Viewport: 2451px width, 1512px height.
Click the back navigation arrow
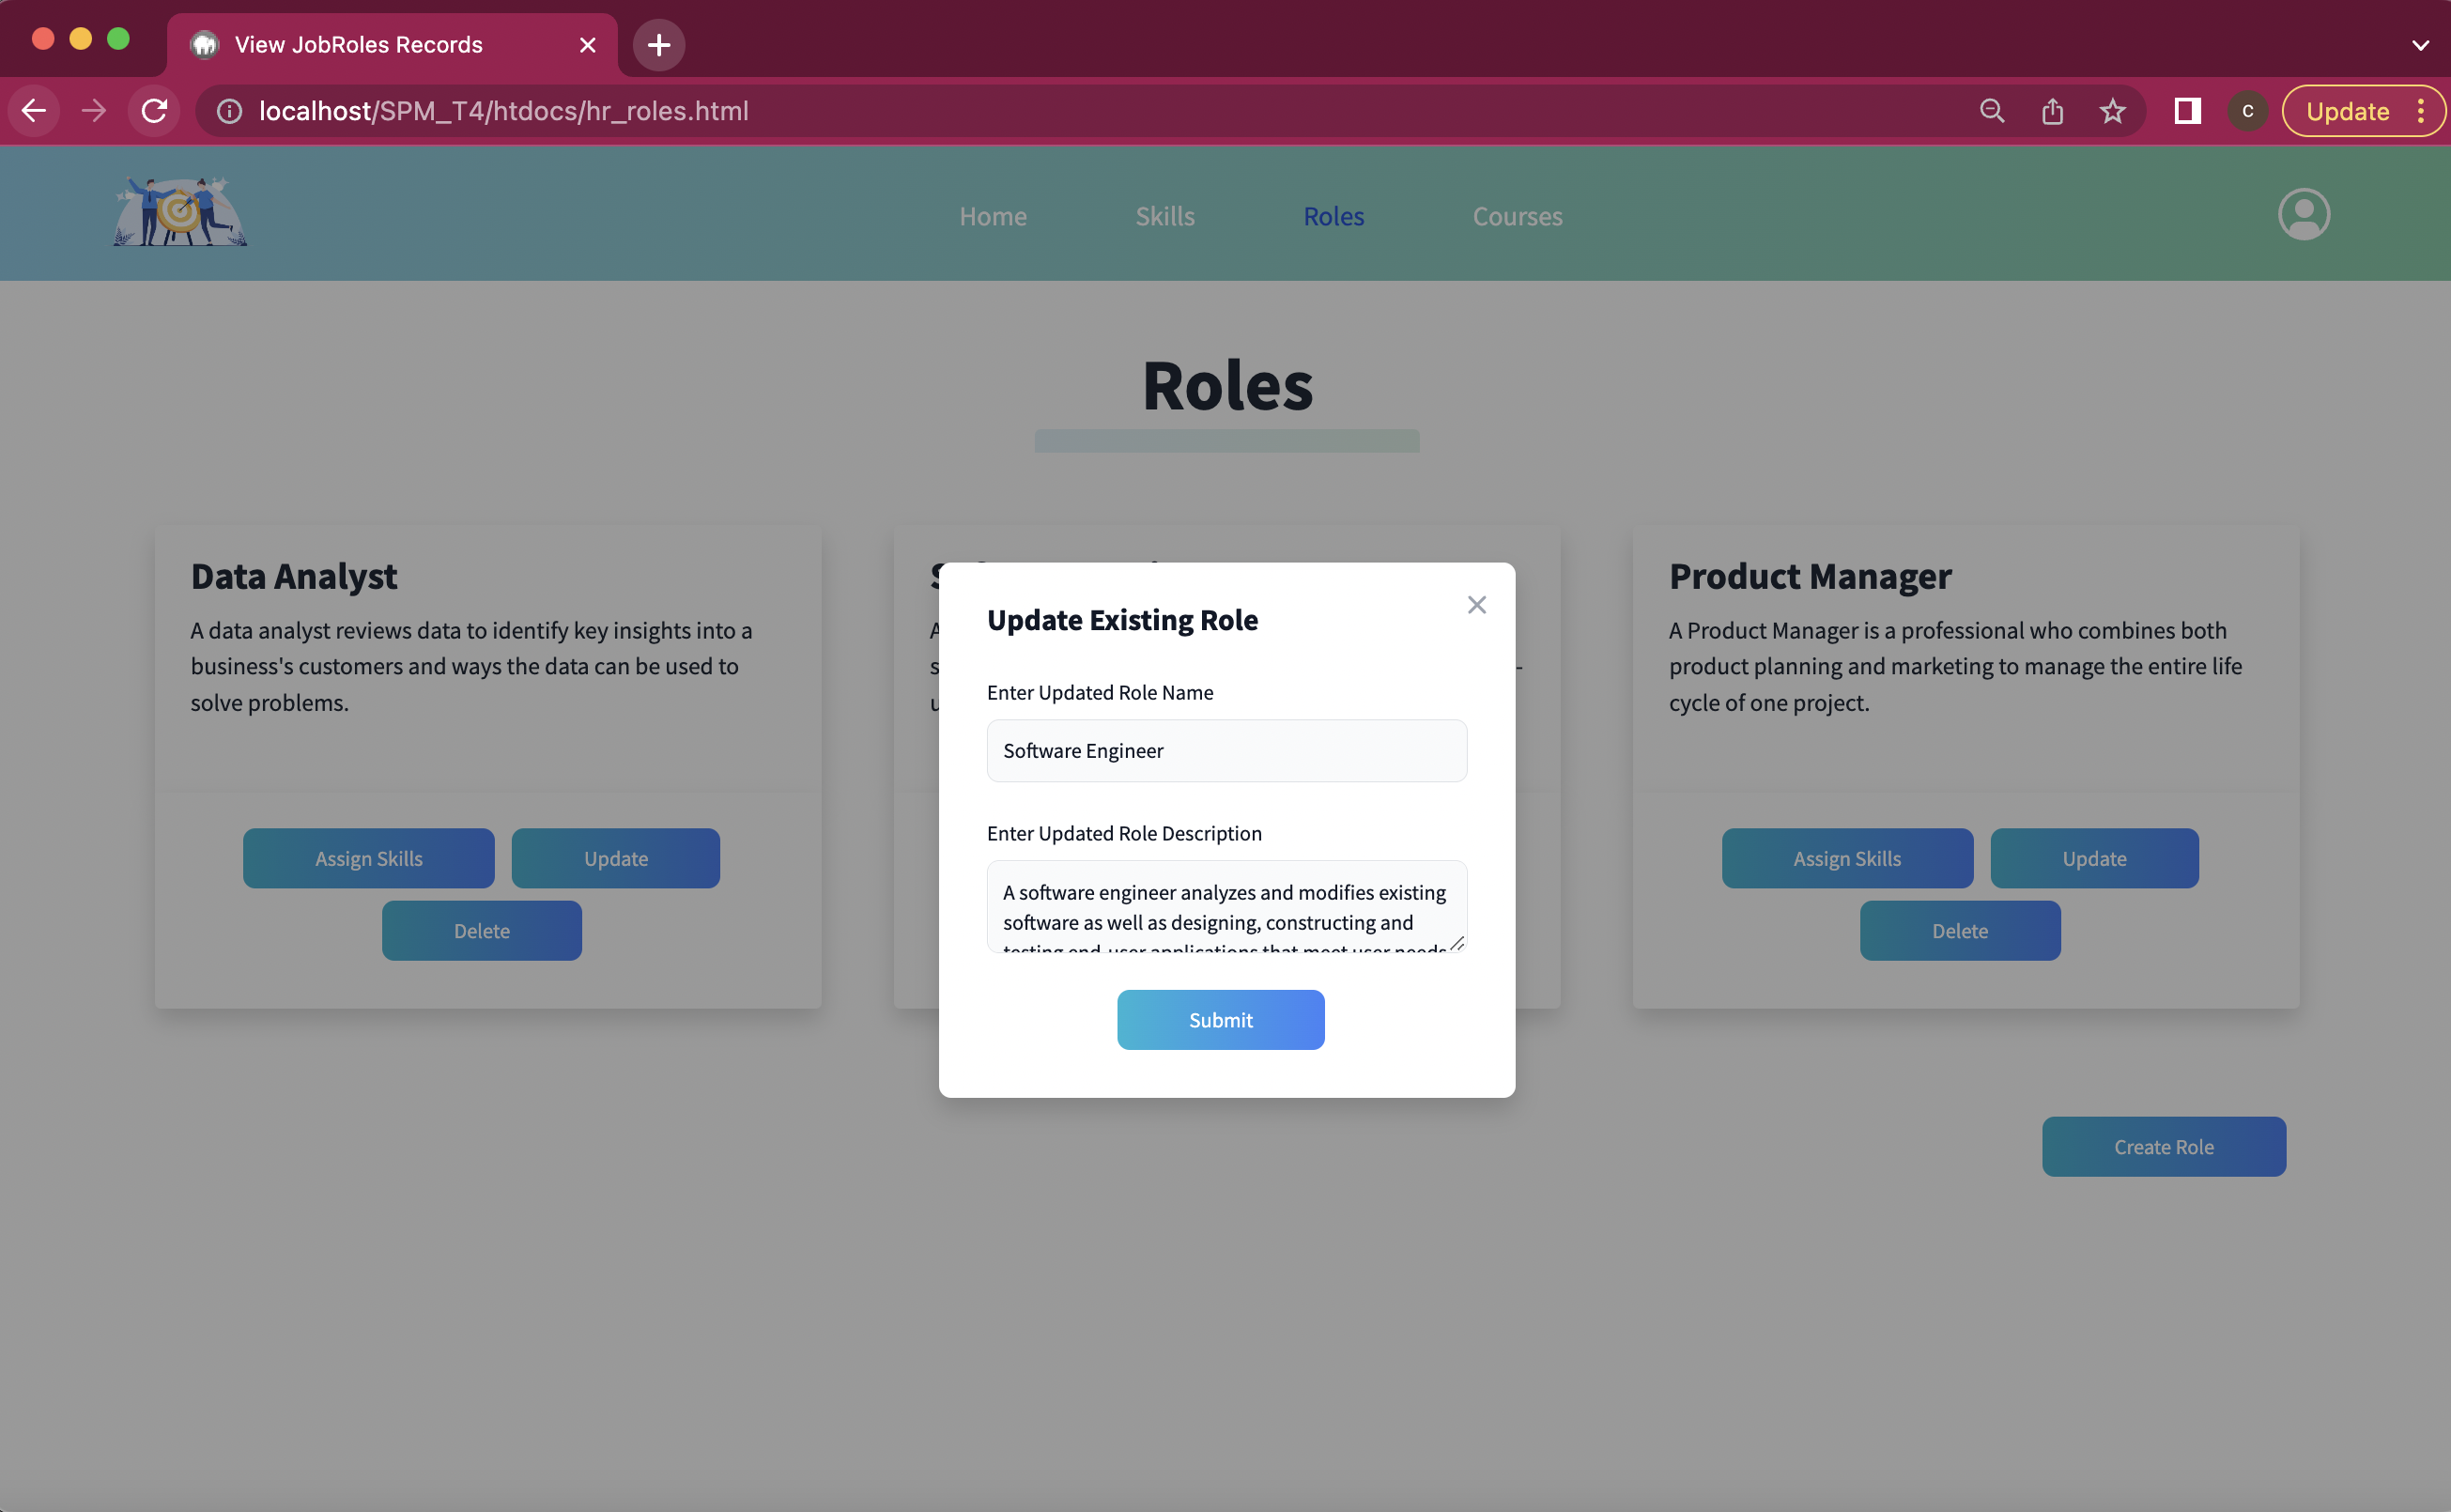tap(33, 111)
